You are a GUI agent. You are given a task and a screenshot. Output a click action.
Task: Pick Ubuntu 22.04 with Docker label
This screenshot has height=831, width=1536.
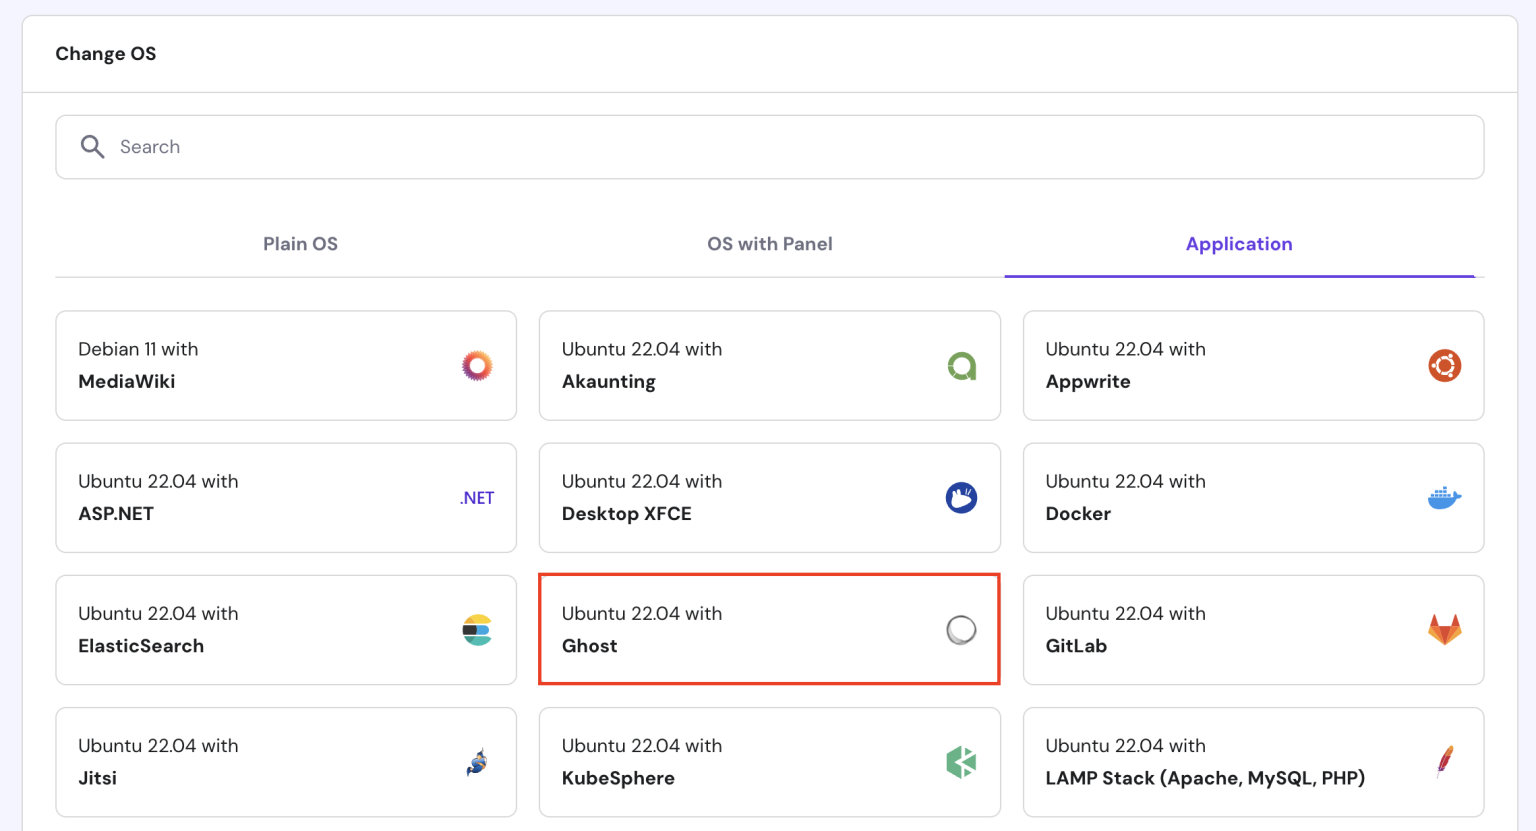pos(1125,497)
